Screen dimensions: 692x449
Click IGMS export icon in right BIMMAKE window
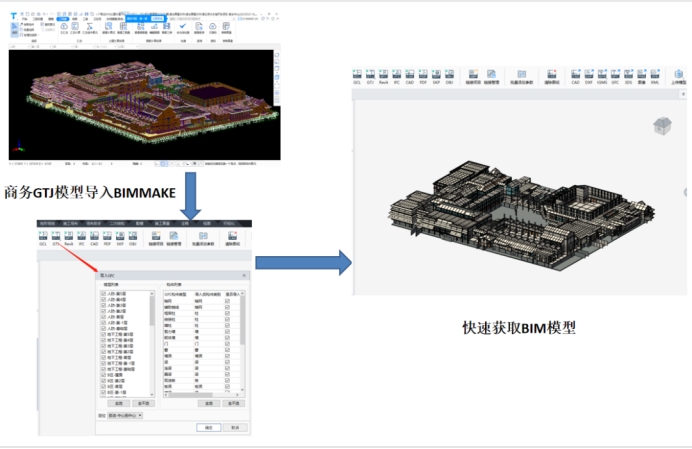coord(602,76)
